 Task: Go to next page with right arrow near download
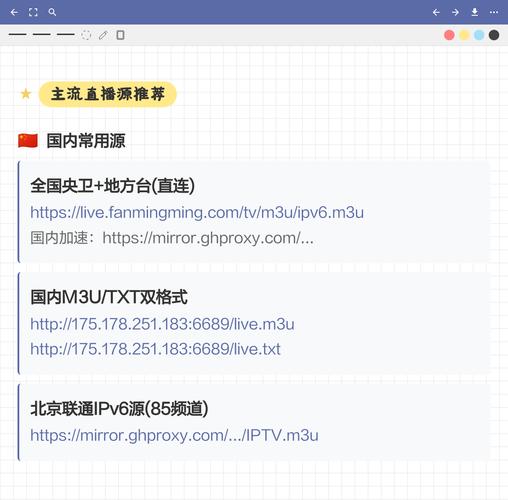[x=455, y=12]
